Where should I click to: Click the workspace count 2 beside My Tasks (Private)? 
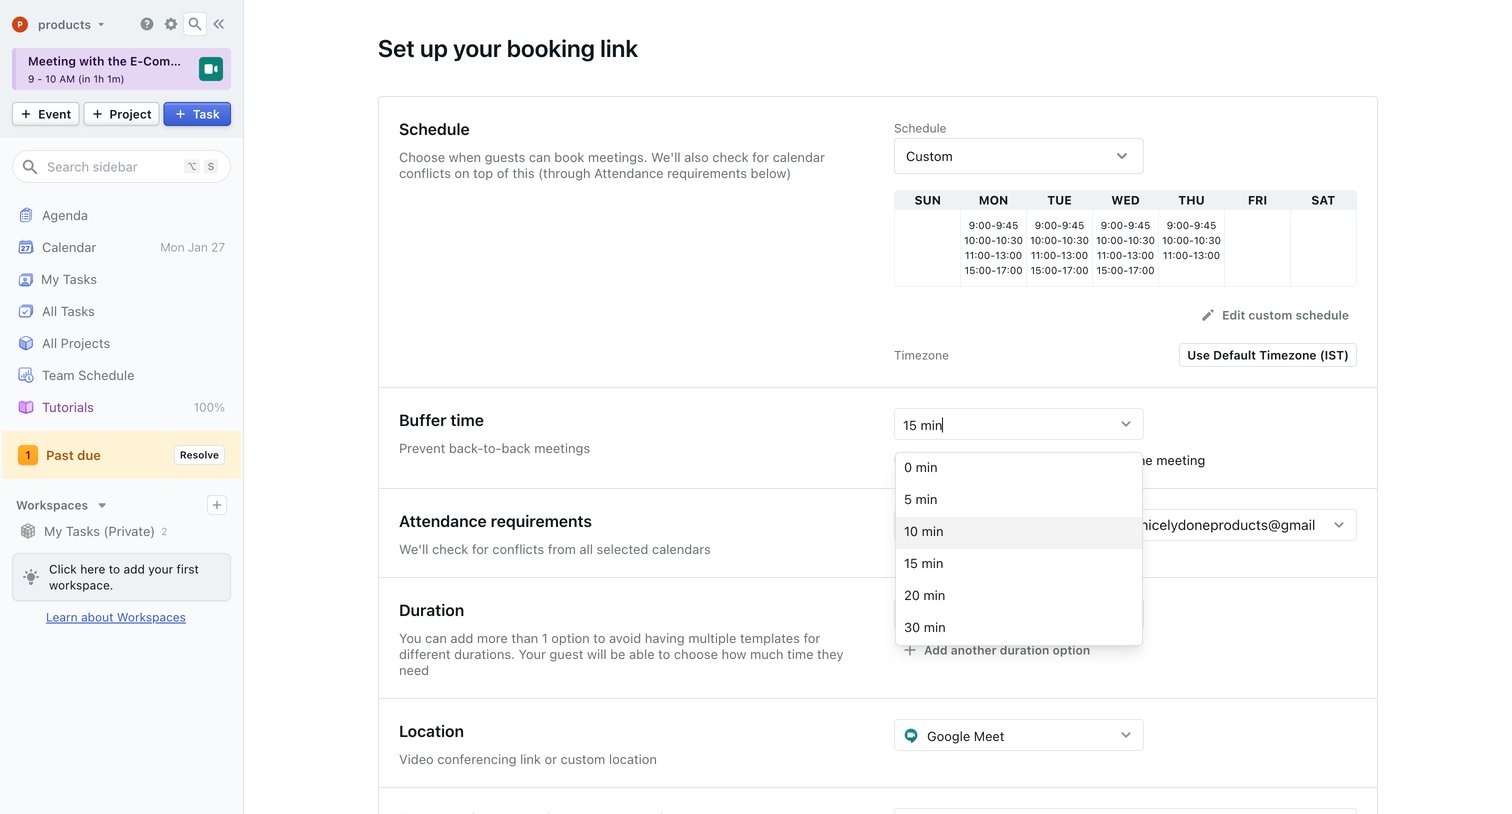pos(164,531)
